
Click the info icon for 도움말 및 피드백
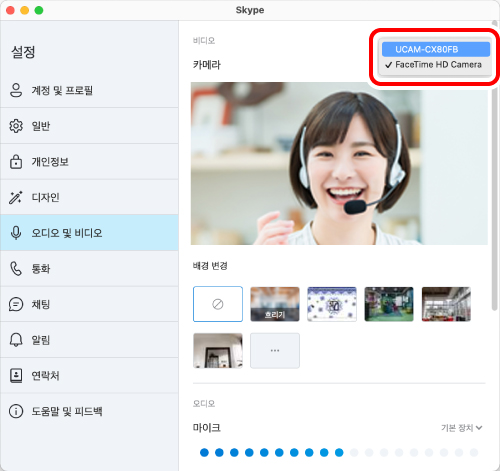tap(16, 411)
